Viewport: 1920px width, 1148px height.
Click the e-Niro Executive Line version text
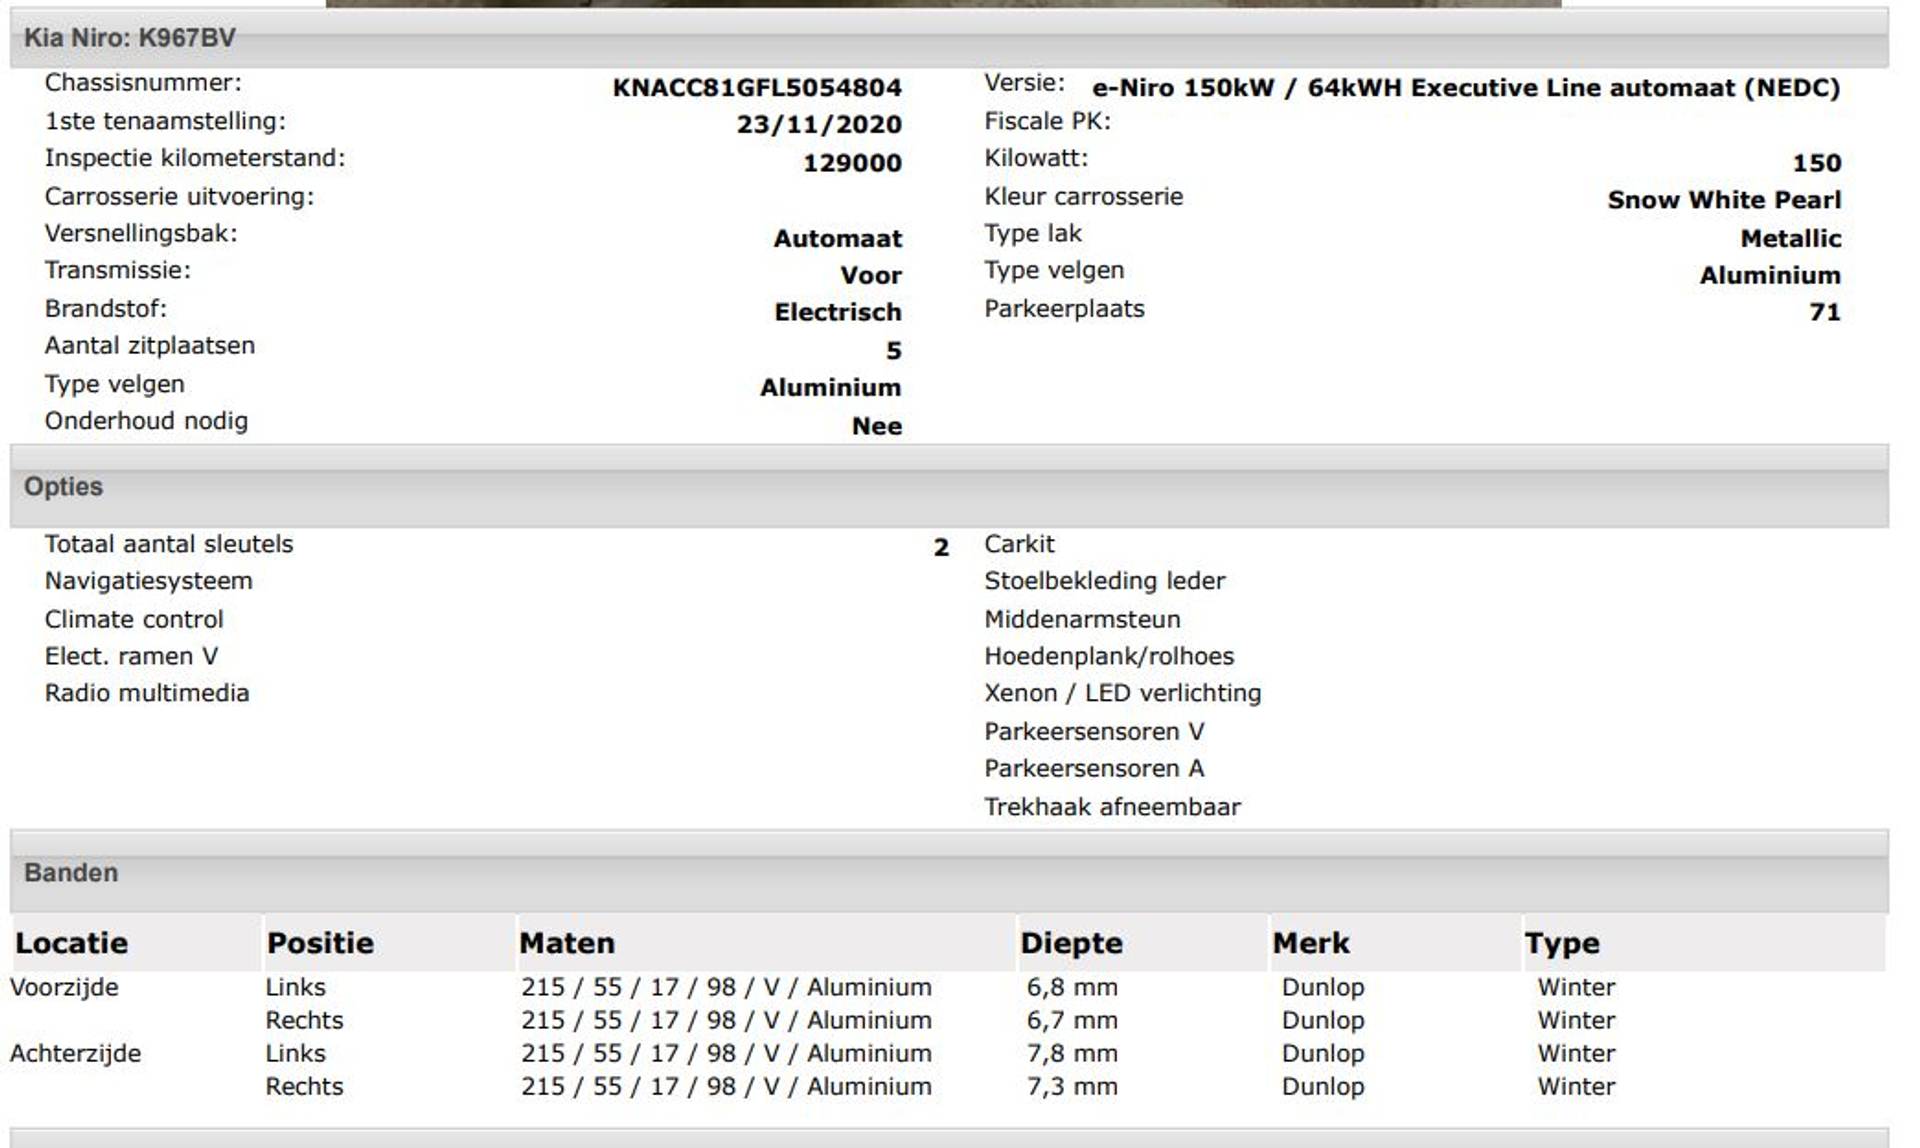[1465, 88]
